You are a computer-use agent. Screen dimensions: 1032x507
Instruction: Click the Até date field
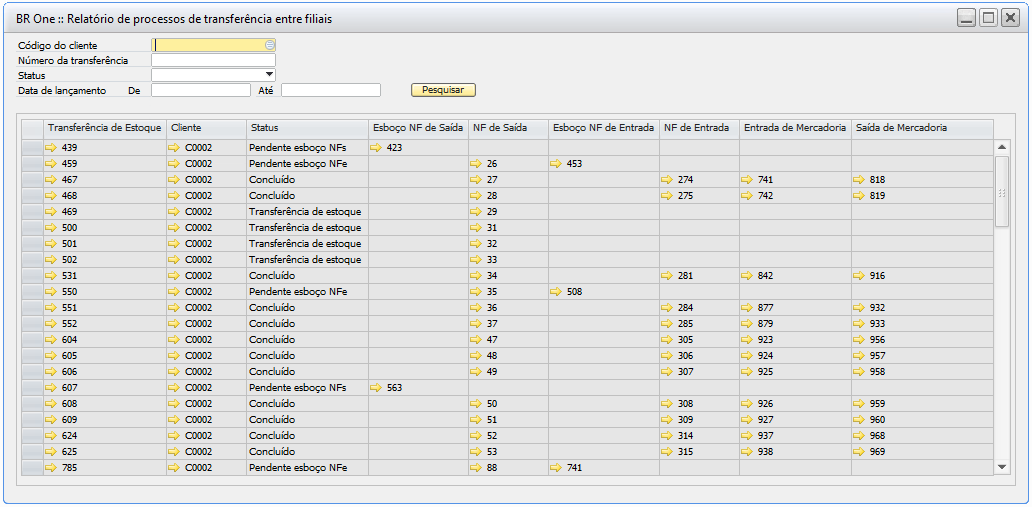[330, 90]
